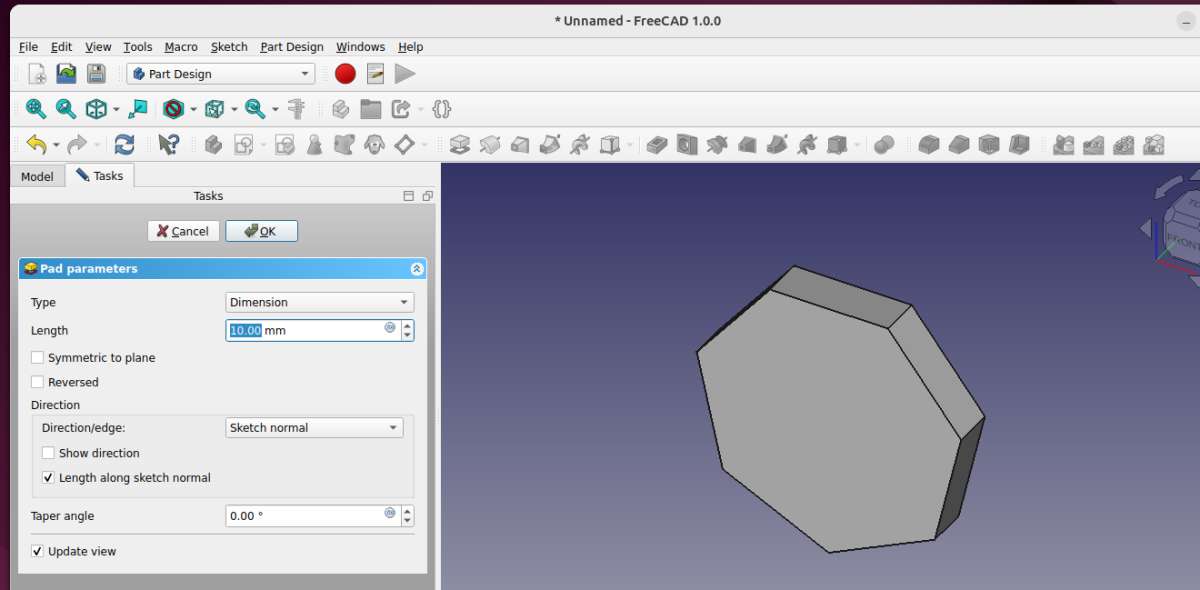The height and width of the screenshot is (590, 1200).
Task: Click the Linear pattern icon
Action: [x=1094, y=145]
